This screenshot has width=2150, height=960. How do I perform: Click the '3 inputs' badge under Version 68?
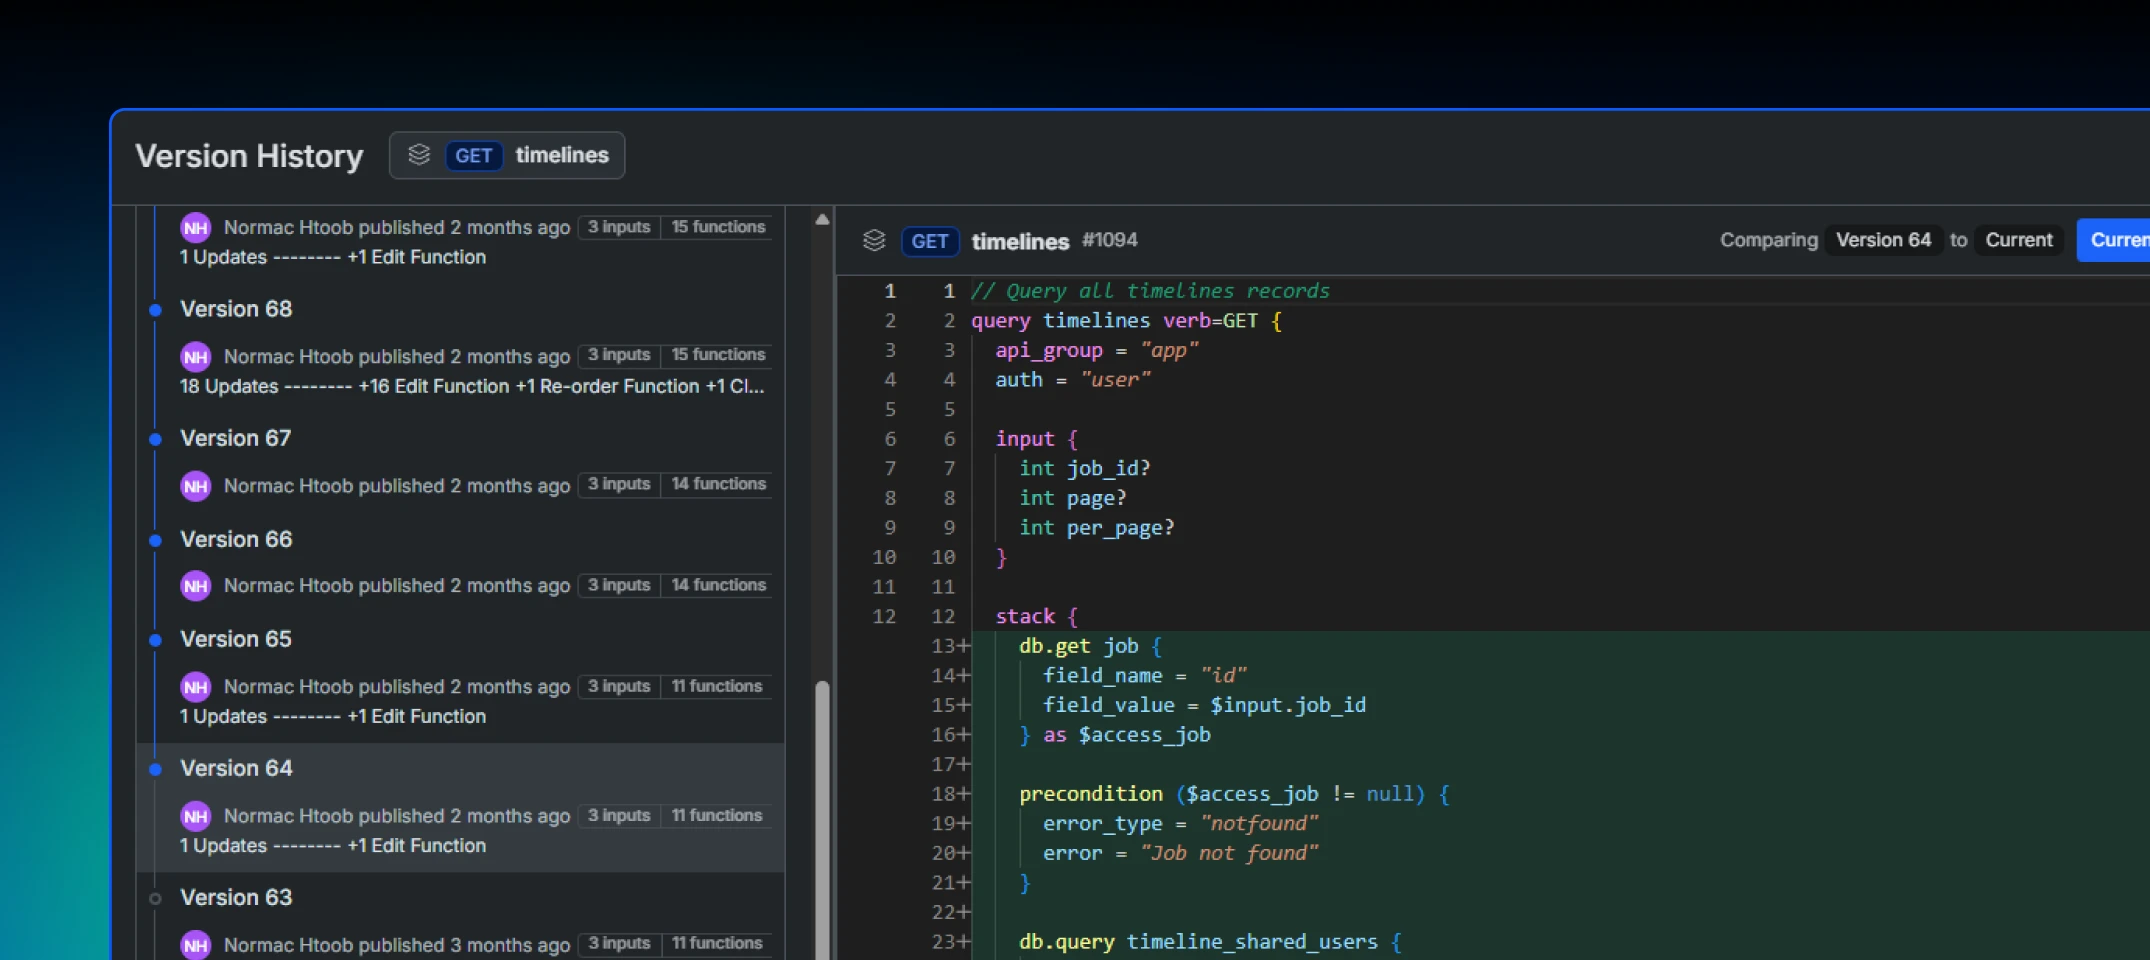[x=619, y=355]
